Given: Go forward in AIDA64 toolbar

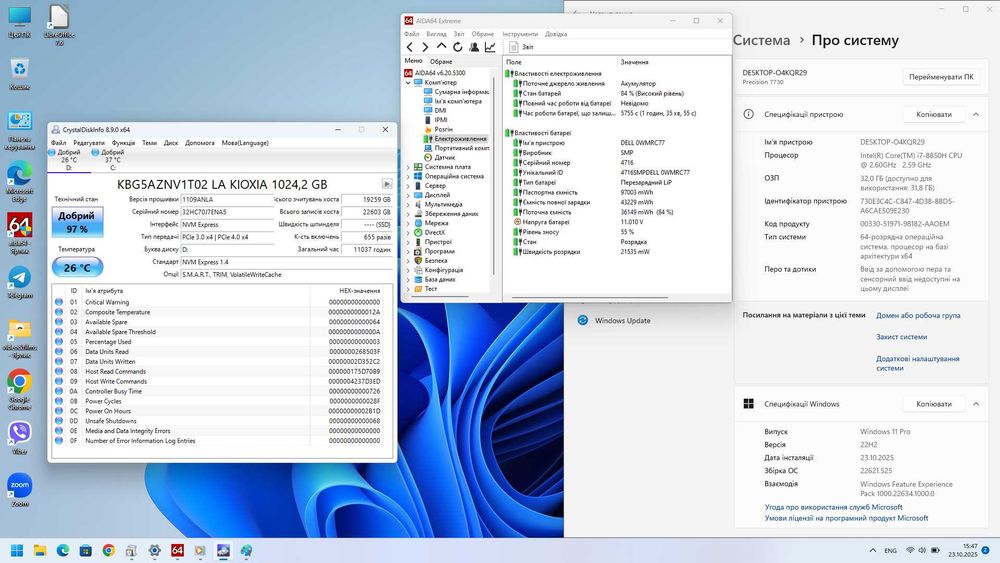Looking at the screenshot, I should pyautogui.click(x=425, y=47).
